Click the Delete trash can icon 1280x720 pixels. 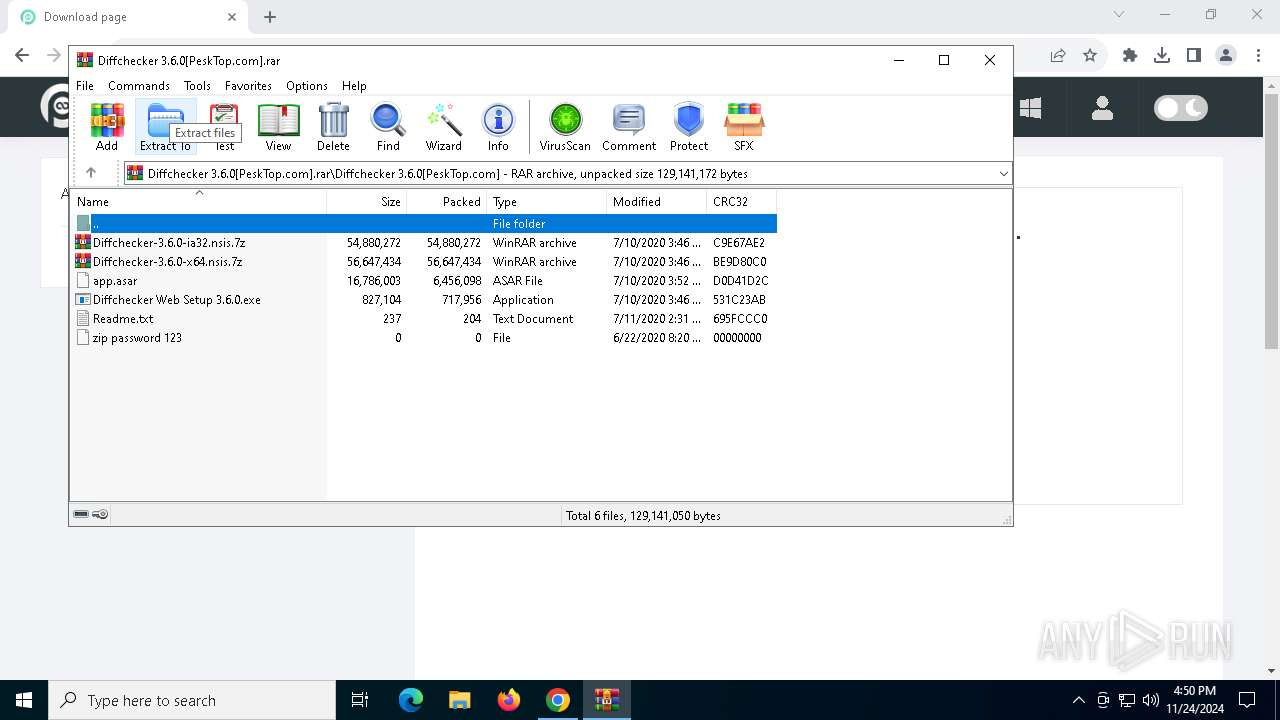click(333, 127)
